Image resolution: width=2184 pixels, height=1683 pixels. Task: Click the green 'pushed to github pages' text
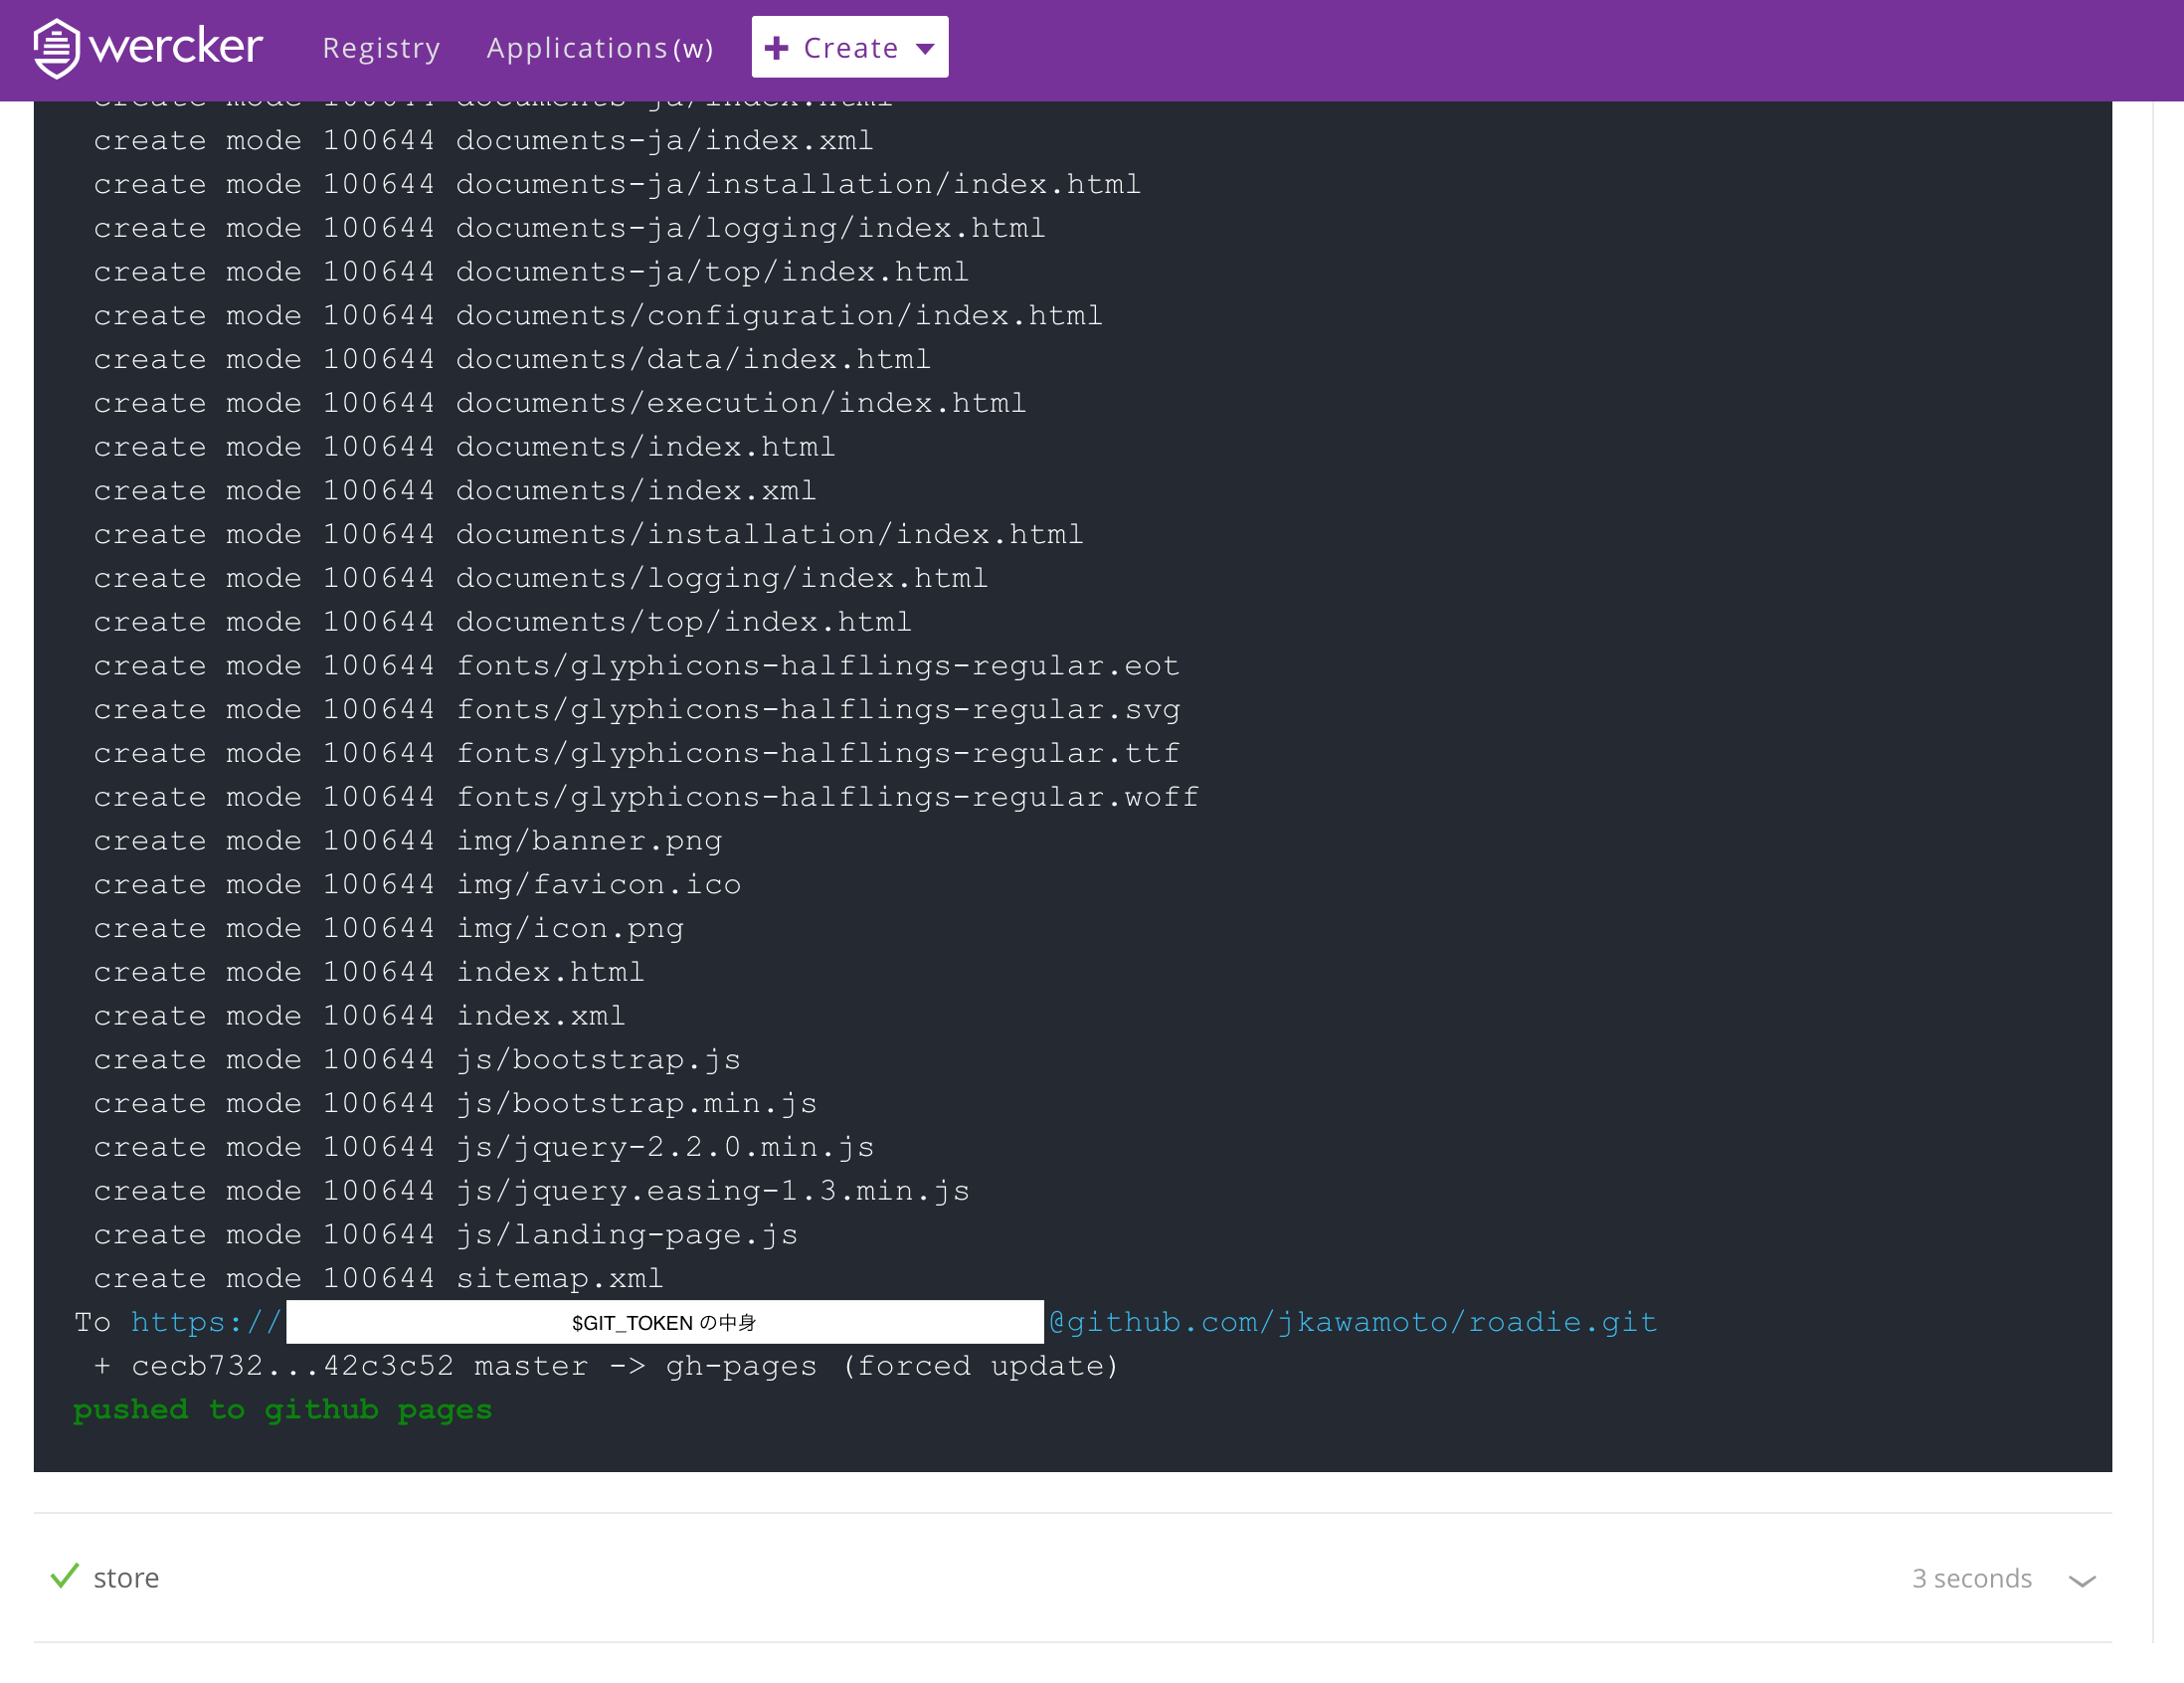pos(282,1409)
